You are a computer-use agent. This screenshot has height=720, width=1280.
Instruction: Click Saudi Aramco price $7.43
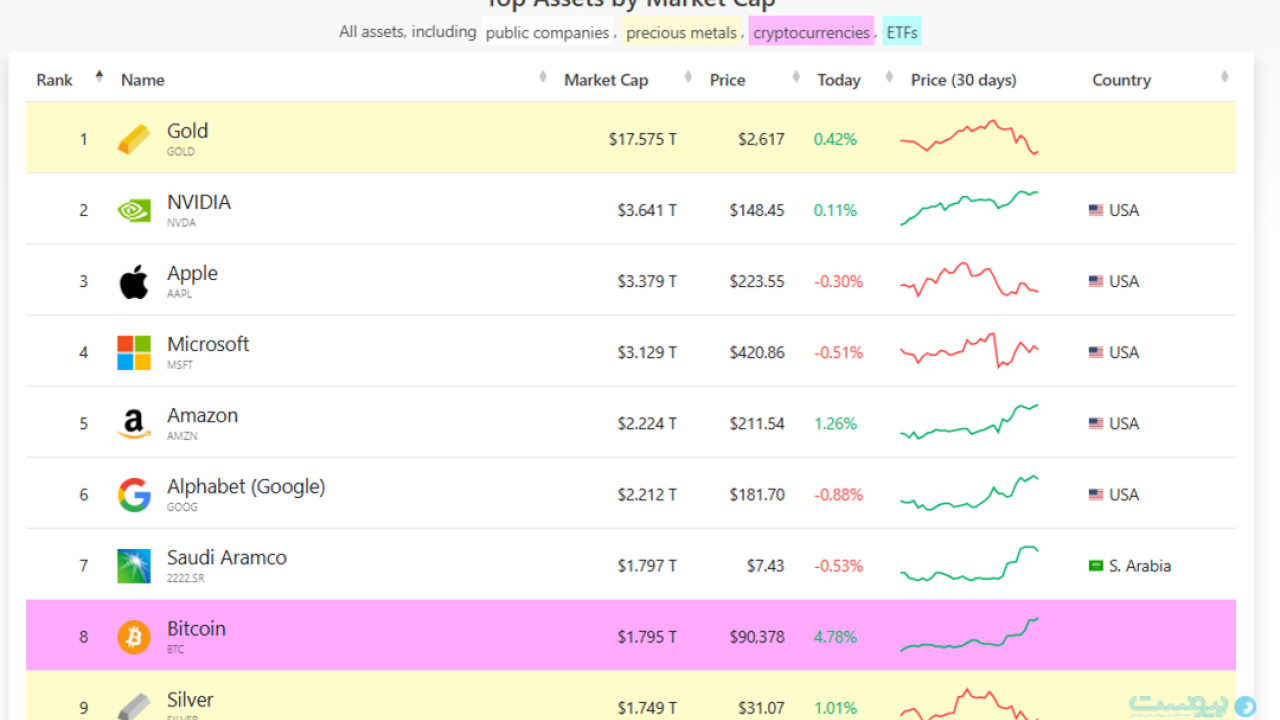click(766, 566)
